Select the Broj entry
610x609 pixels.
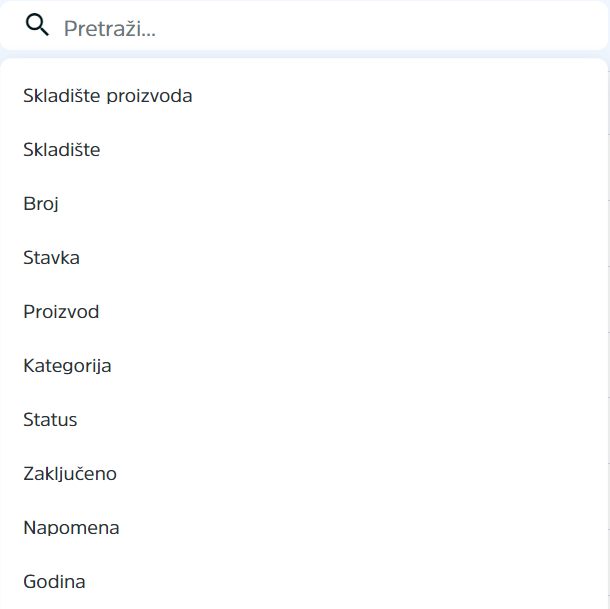(x=304, y=204)
